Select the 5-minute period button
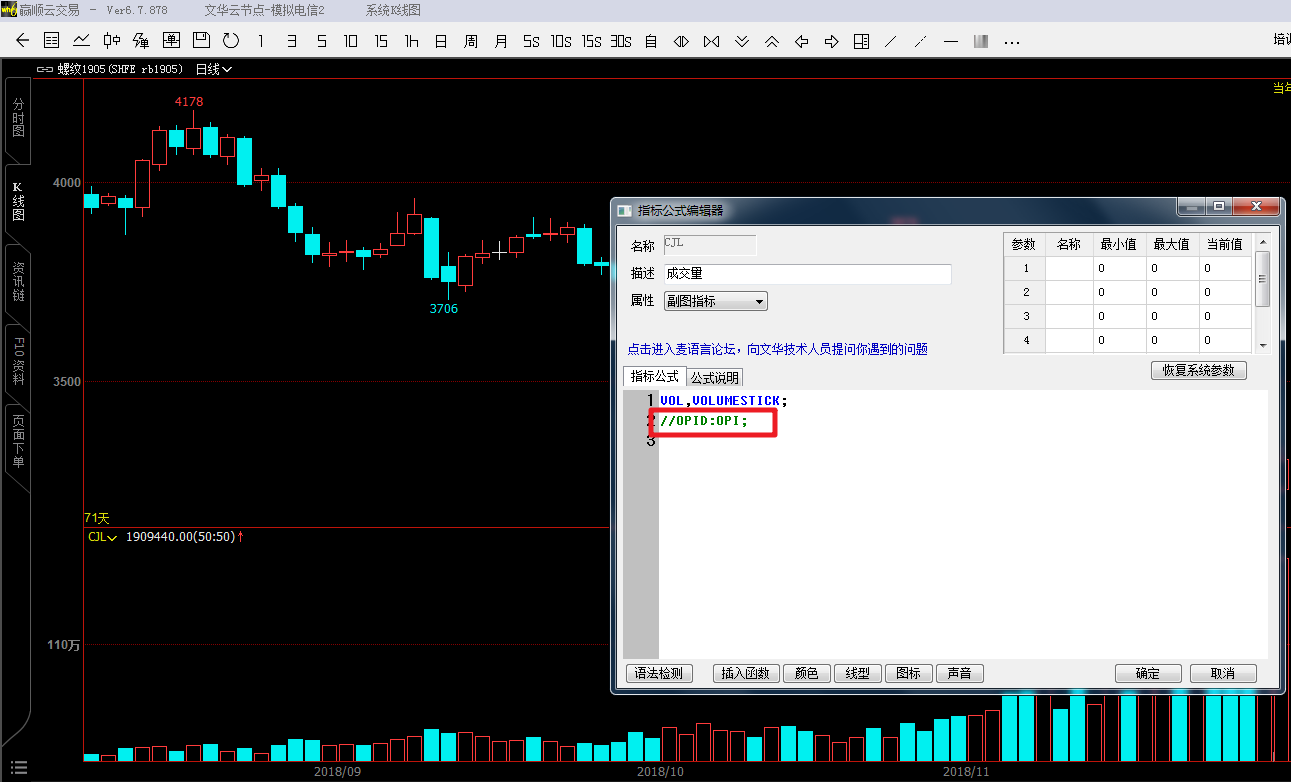Viewport: 1291px width, 782px height. point(321,41)
